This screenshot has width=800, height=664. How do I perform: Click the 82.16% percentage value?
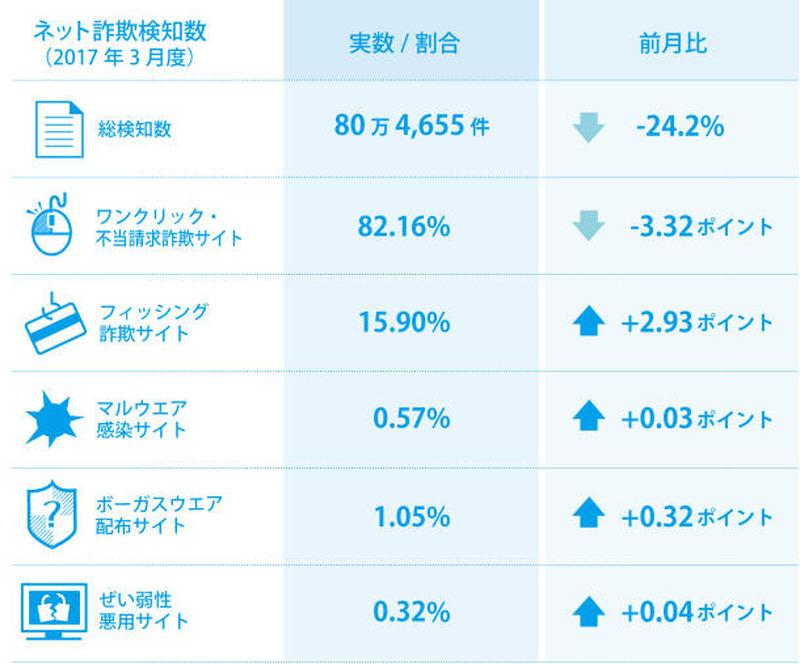point(404,226)
